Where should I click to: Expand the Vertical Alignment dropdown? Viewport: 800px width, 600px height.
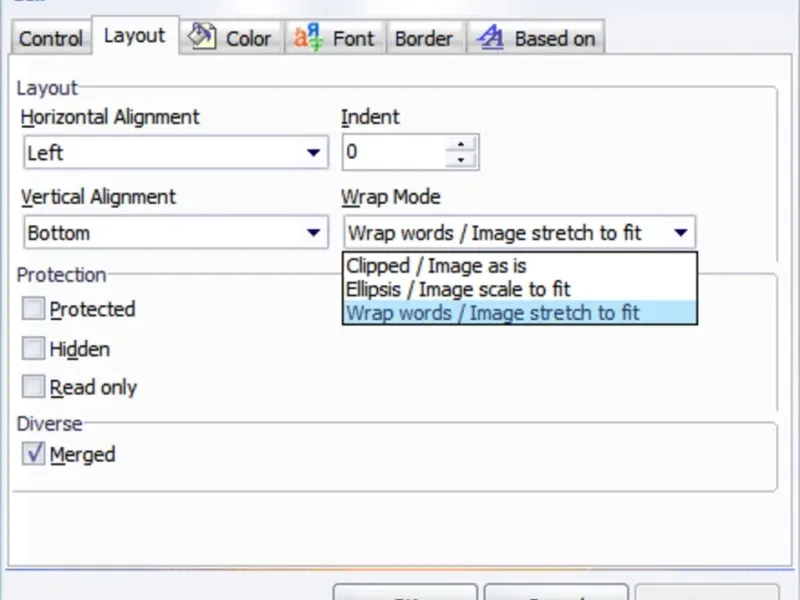(x=314, y=233)
